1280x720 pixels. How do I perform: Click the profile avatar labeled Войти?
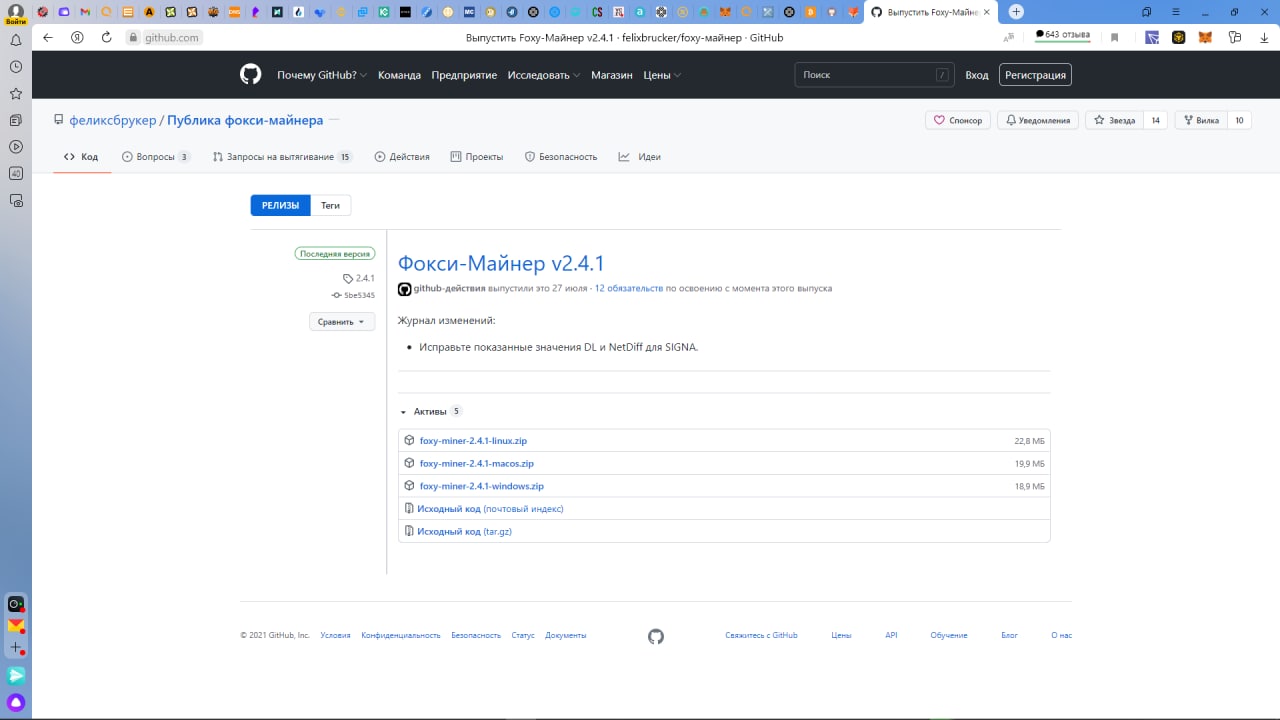coord(16,14)
